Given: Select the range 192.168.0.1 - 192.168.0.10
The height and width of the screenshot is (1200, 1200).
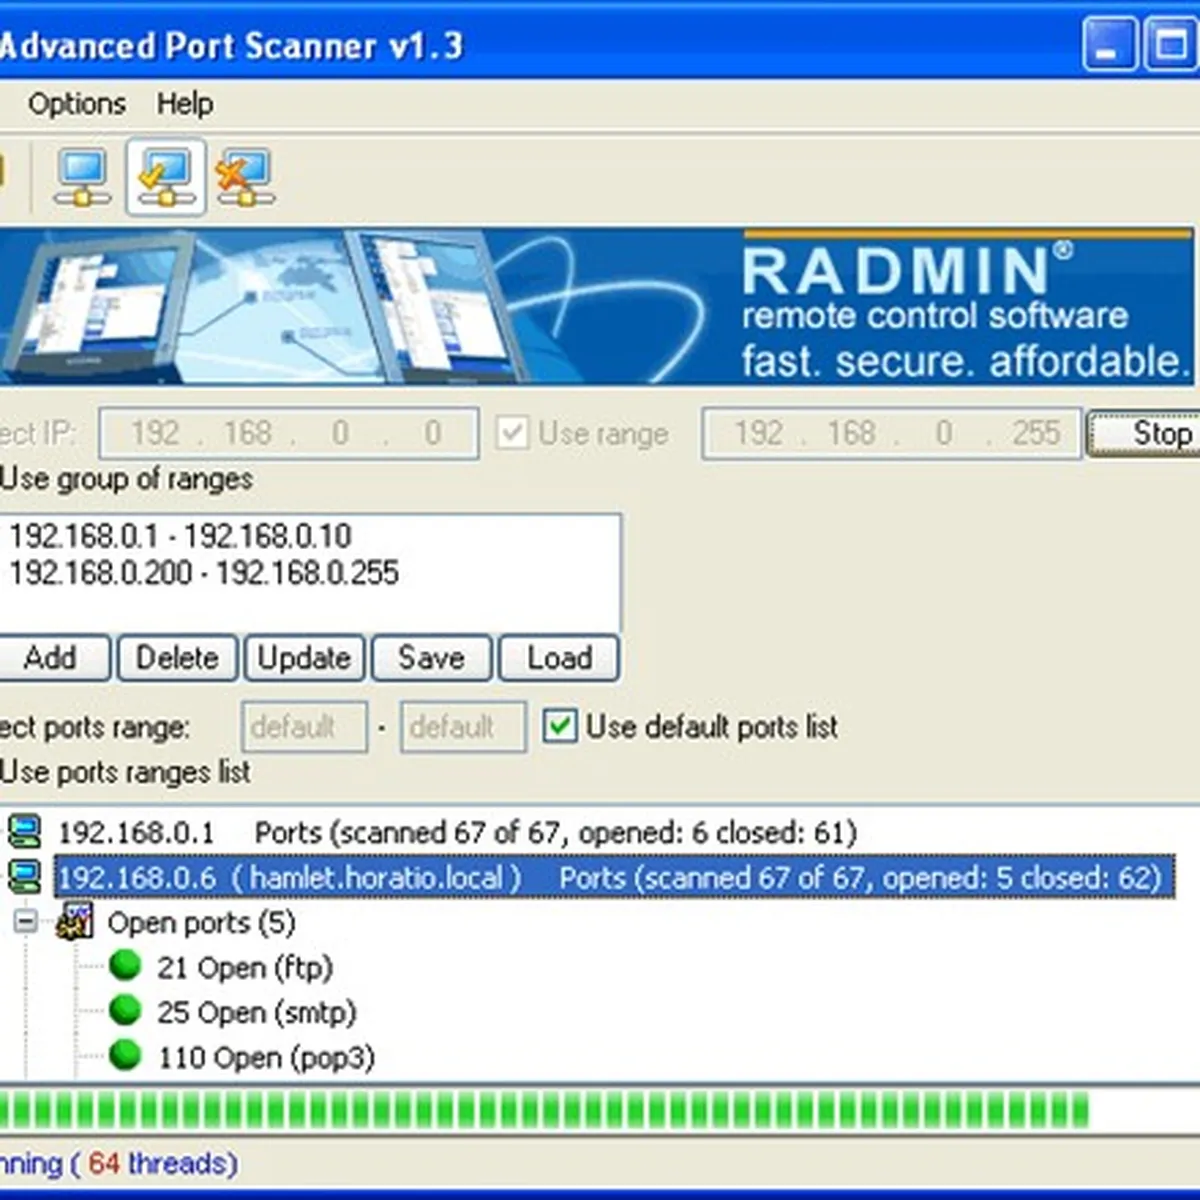Looking at the screenshot, I should click(x=180, y=536).
